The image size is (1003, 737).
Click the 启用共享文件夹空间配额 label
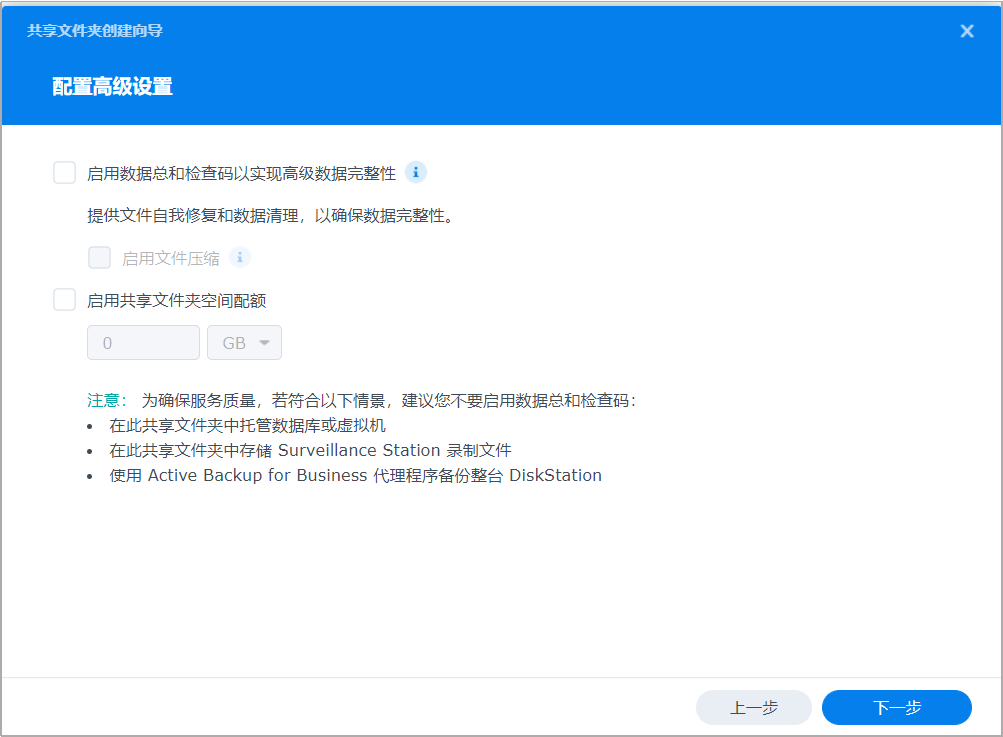click(177, 301)
